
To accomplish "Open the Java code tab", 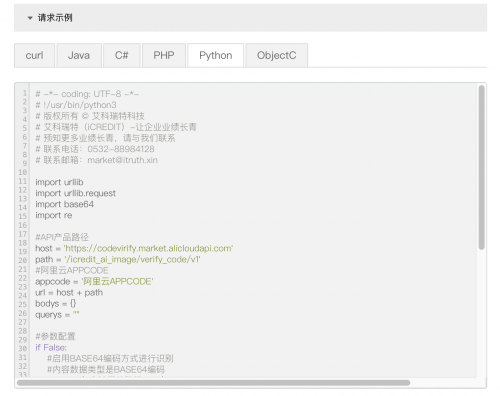I will (x=79, y=55).
